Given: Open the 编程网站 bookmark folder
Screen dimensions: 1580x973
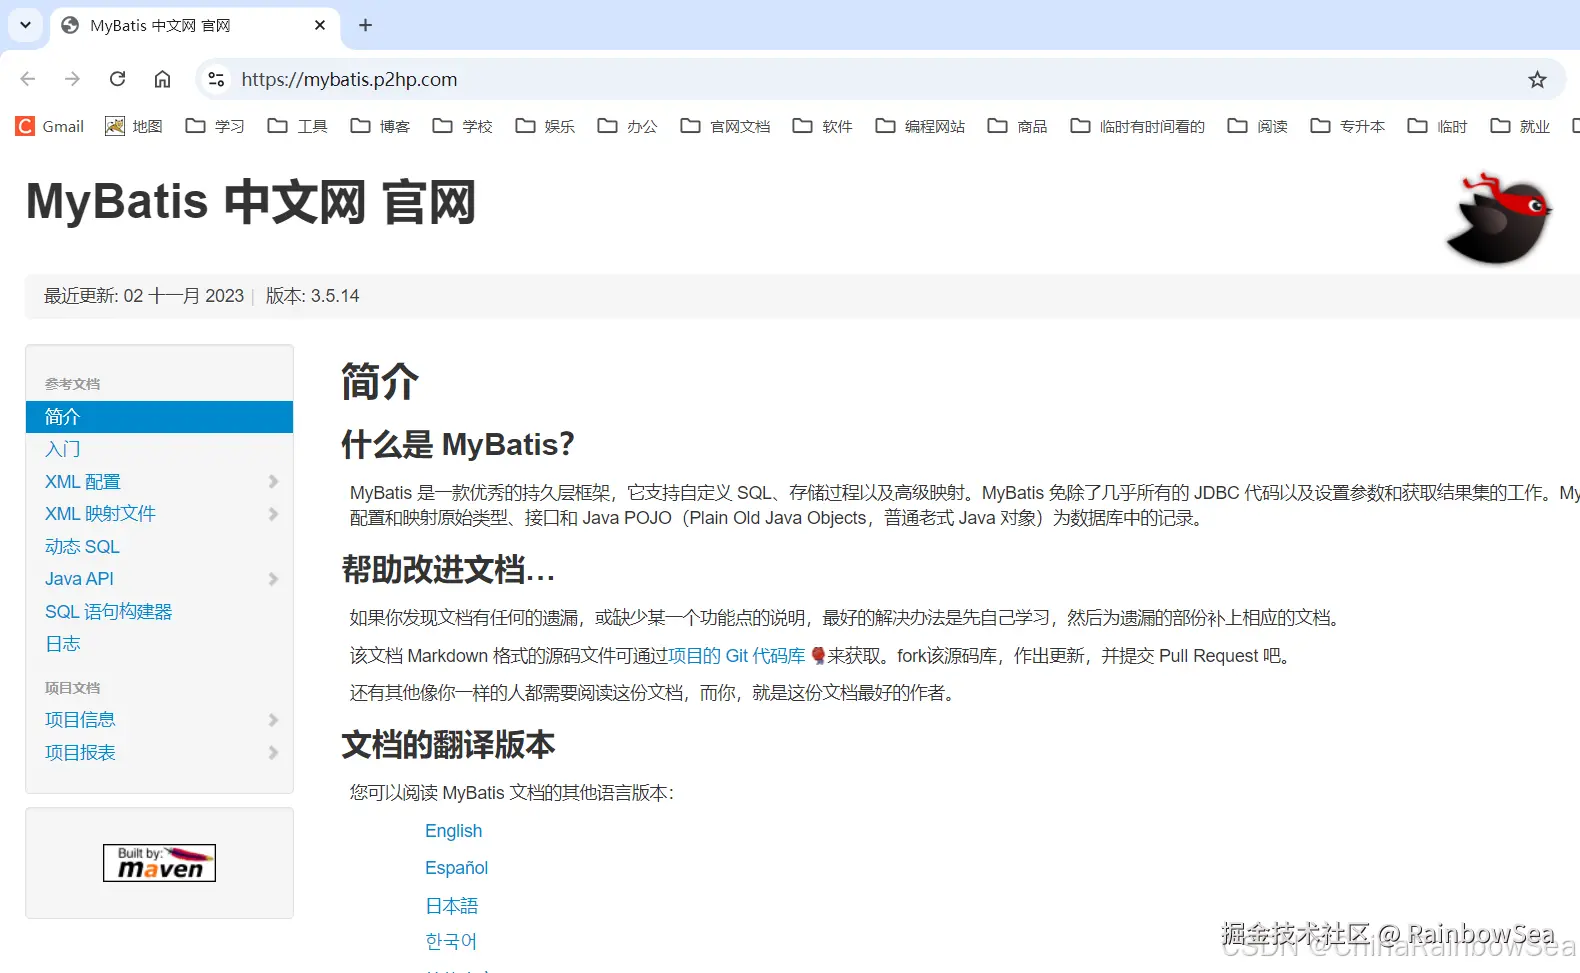Looking at the screenshot, I should 920,126.
